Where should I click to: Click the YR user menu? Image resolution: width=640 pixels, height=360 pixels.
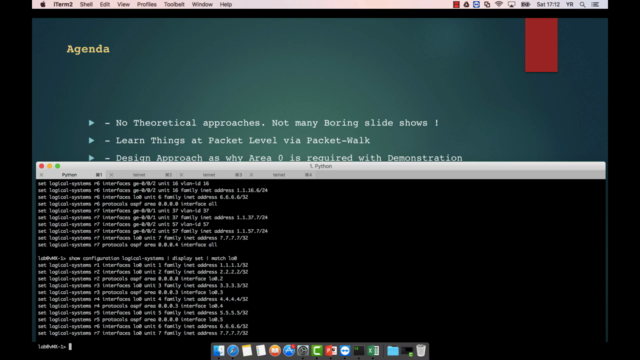click(x=570, y=4)
